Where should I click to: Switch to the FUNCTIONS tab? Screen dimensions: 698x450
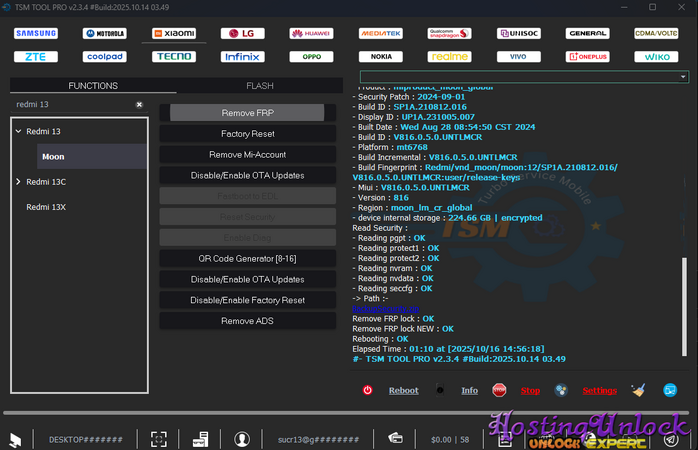(92, 86)
